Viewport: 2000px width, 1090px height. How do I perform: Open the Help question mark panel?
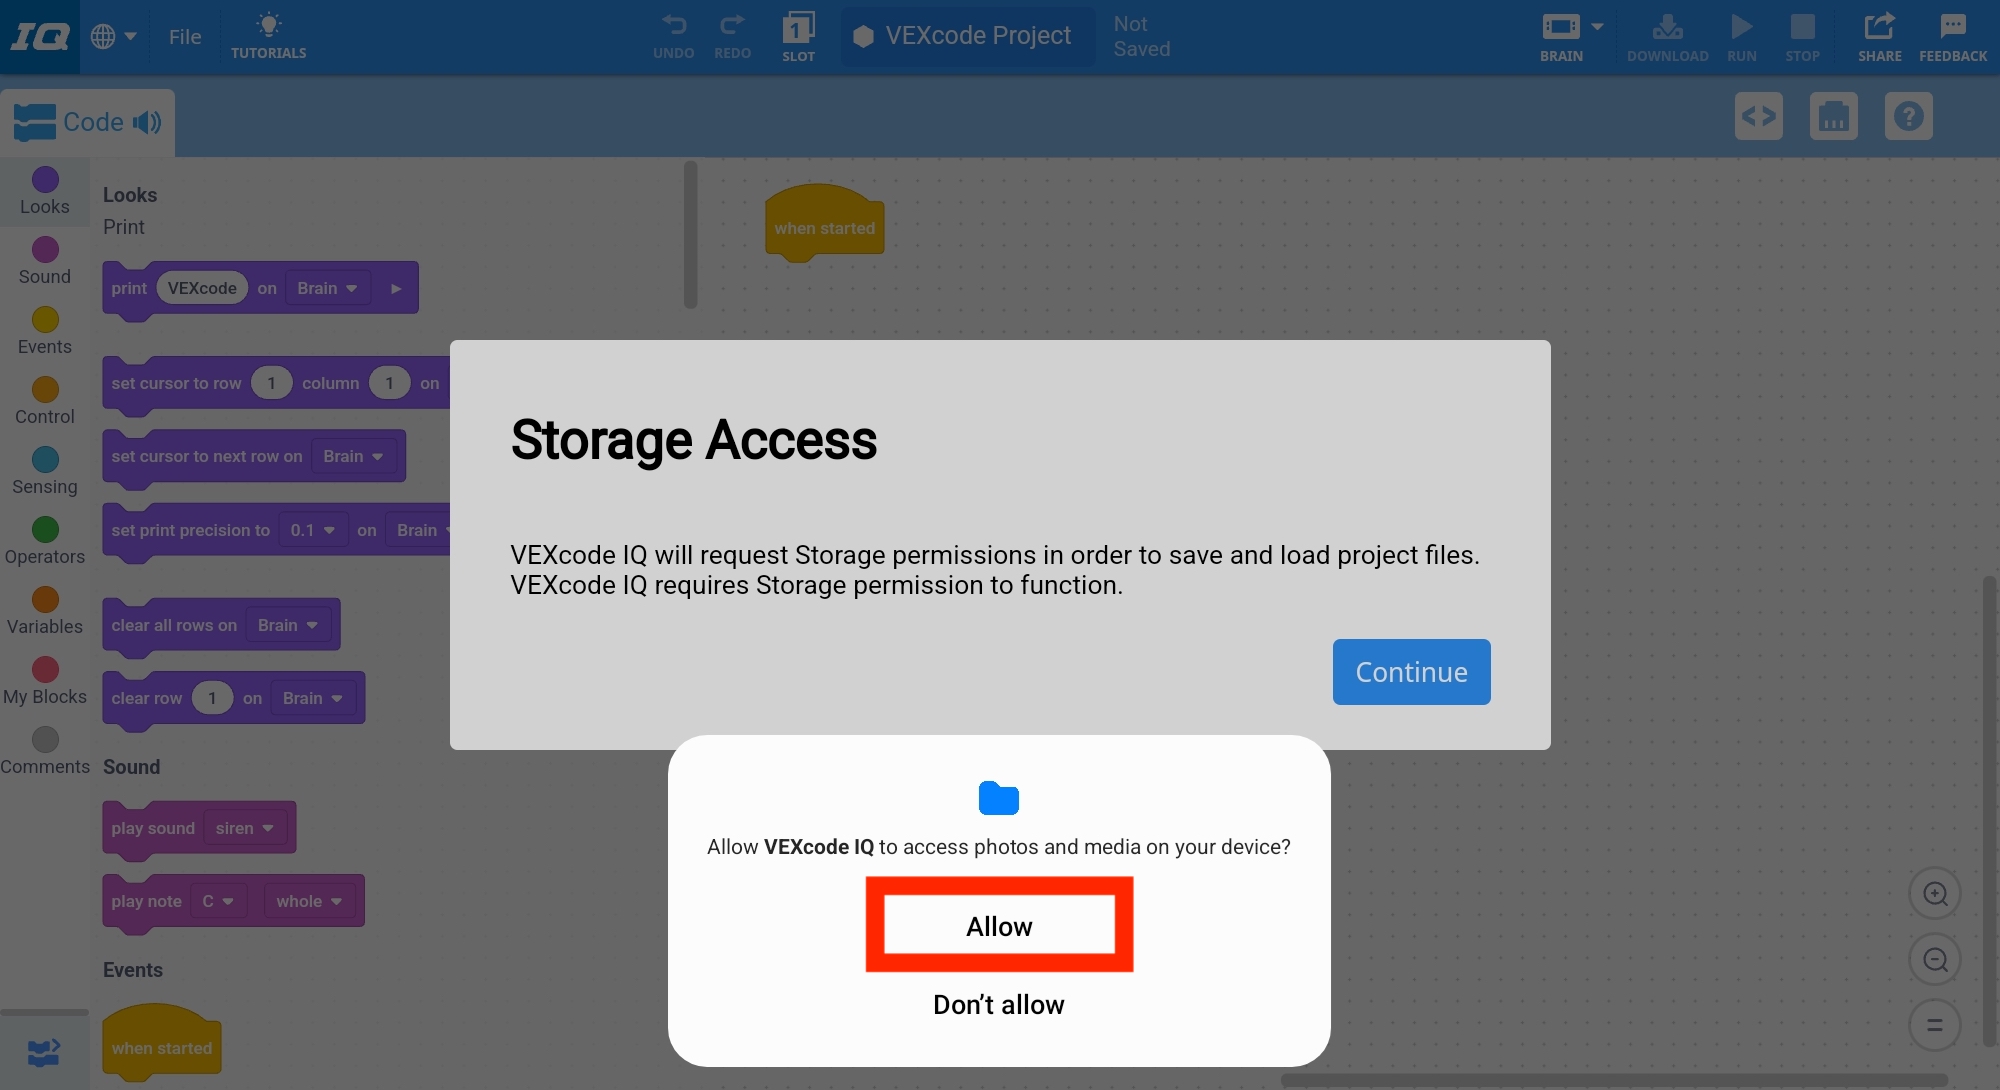click(1908, 116)
